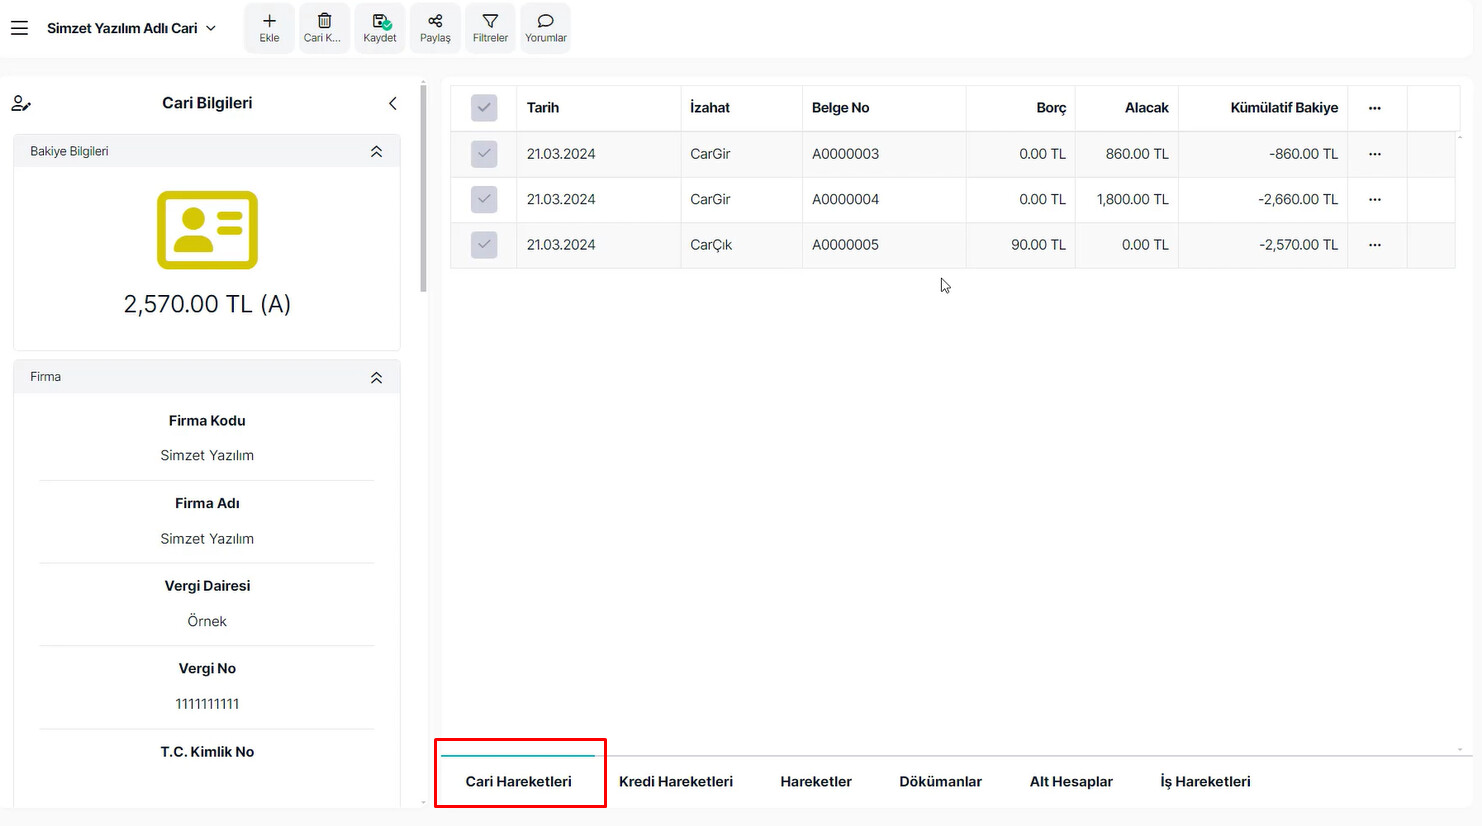Switch to the Hareketler tab
This screenshot has width=1482, height=826.
tap(816, 781)
